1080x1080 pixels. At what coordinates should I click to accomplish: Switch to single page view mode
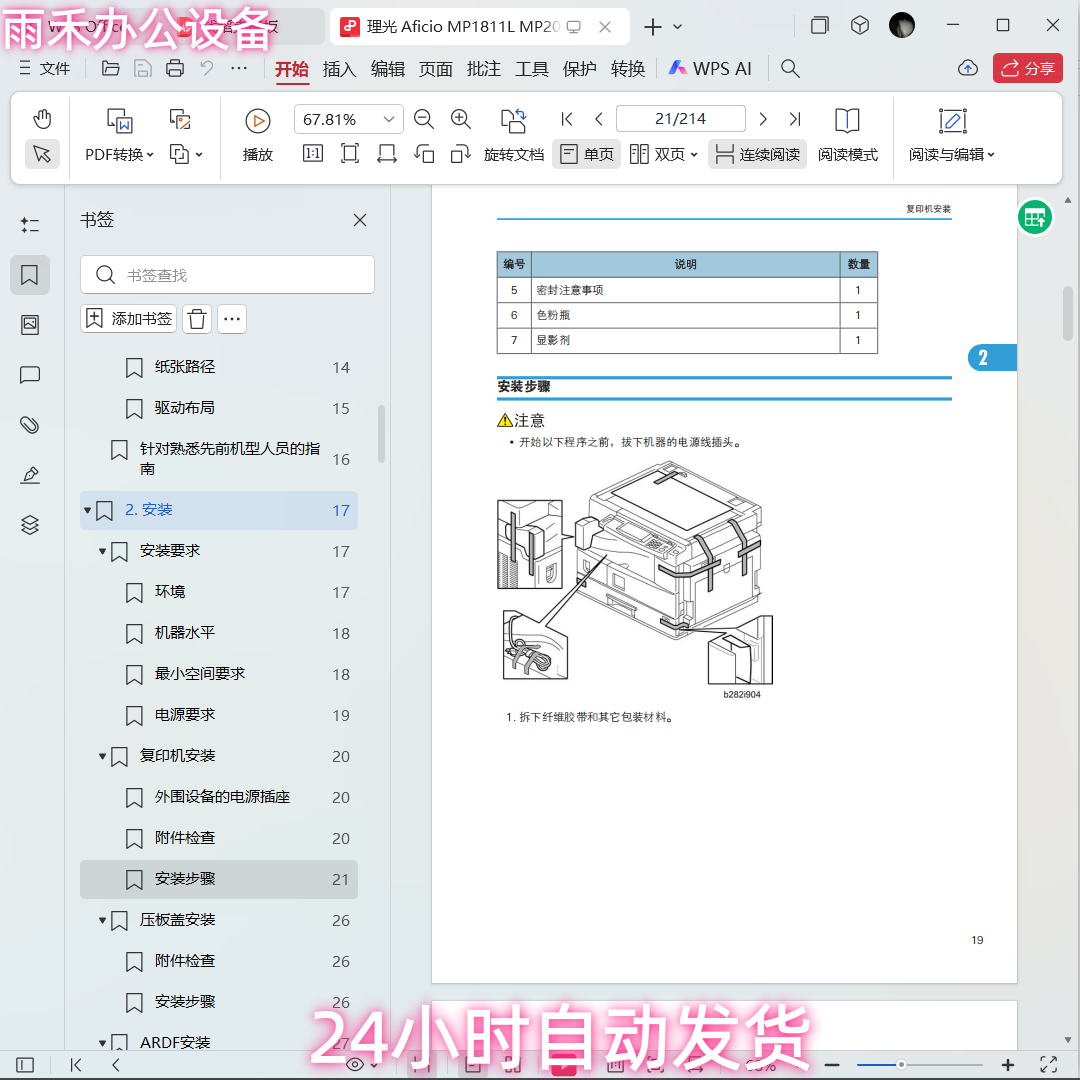[x=586, y=154]
